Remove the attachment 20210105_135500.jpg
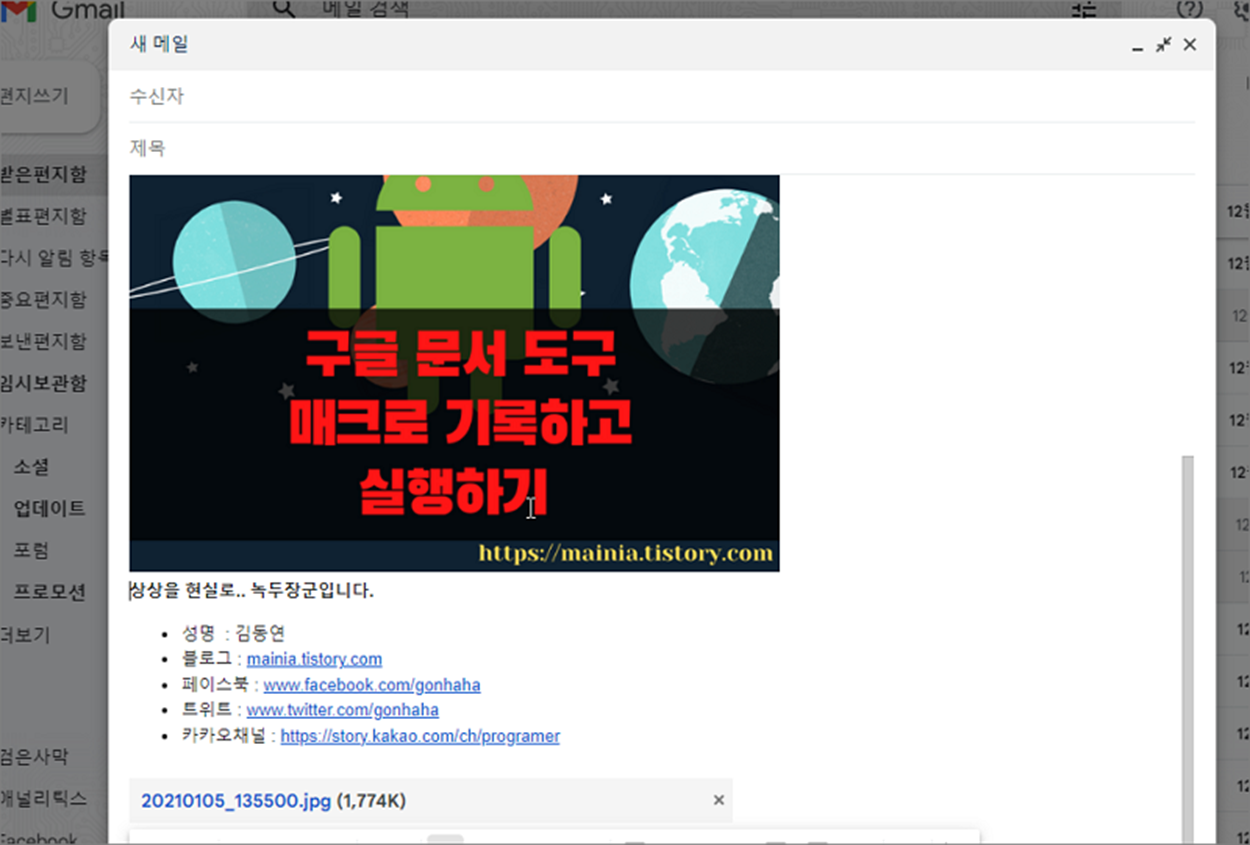The height and width of the screenshot is (845, 1250). tap(718, 800)
